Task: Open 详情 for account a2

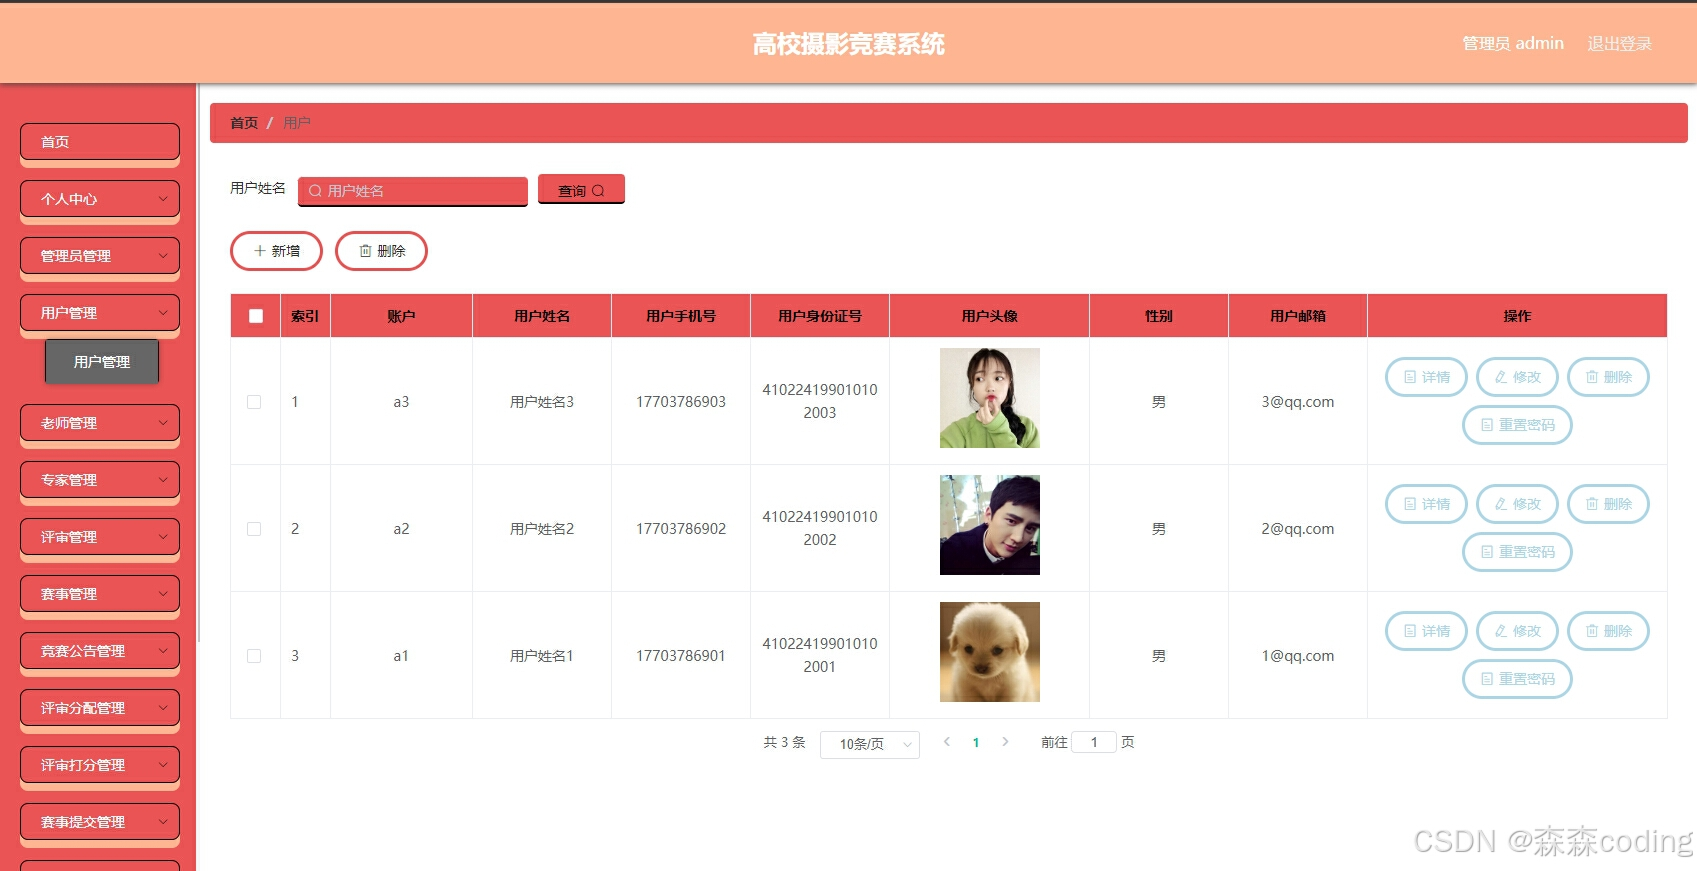Action: click(x=1426, y=504)
